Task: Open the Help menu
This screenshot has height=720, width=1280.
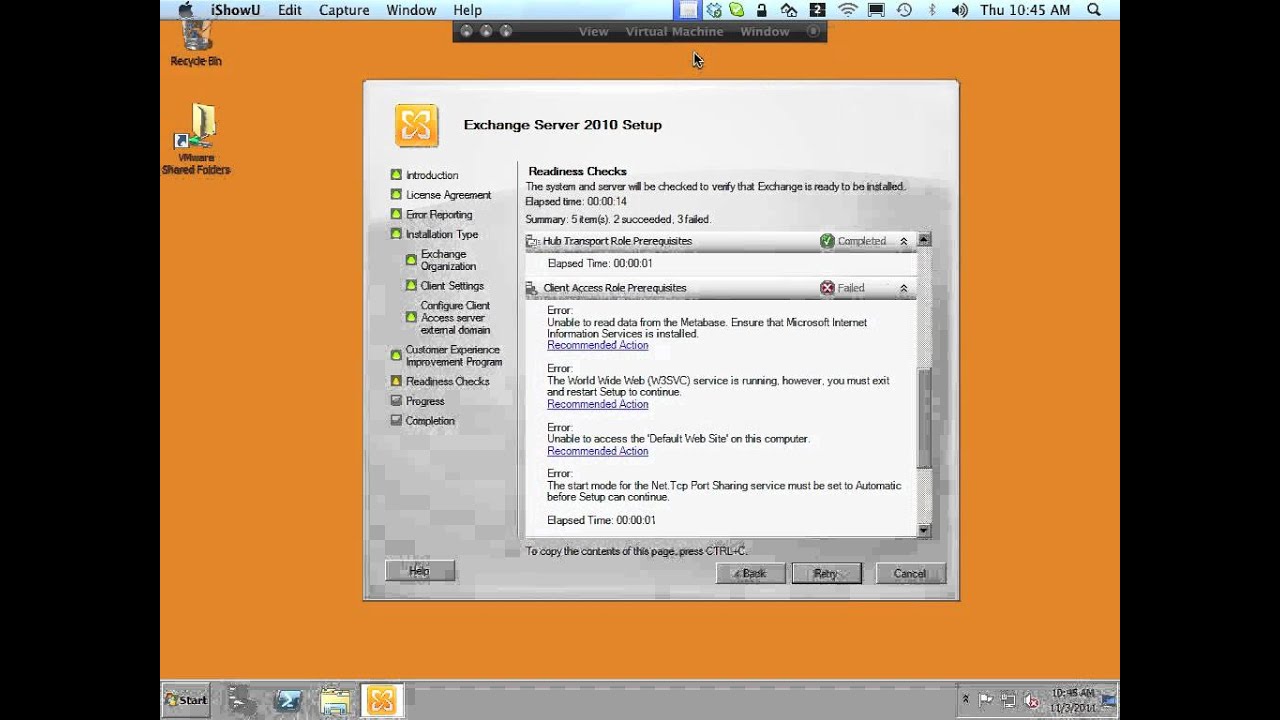Action: coord(467,10)
